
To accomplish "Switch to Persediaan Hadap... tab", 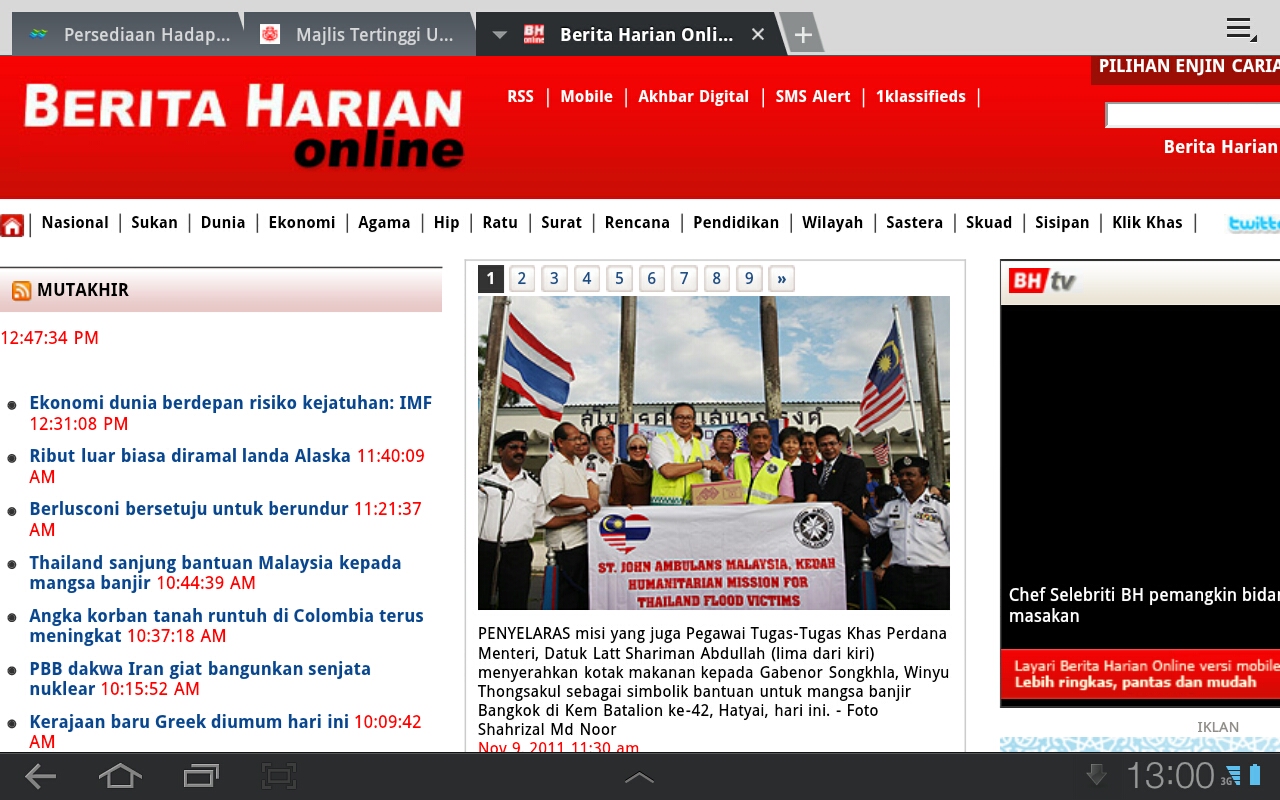I will click(126, 35).
